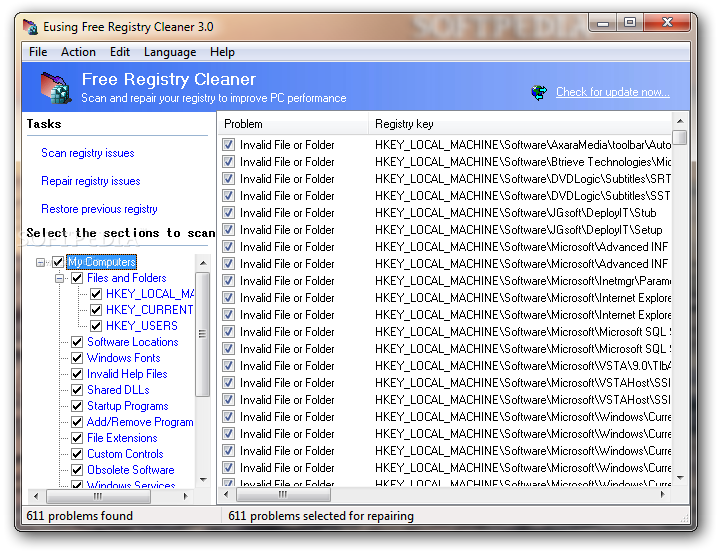
Task: Select the My Computers tree label
Action: click(102, 262)
